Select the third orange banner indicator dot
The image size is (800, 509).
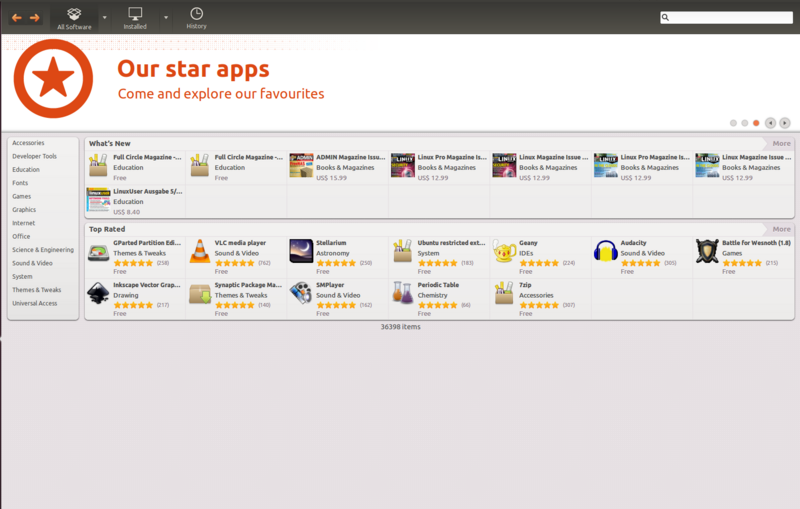coord(756,123)
